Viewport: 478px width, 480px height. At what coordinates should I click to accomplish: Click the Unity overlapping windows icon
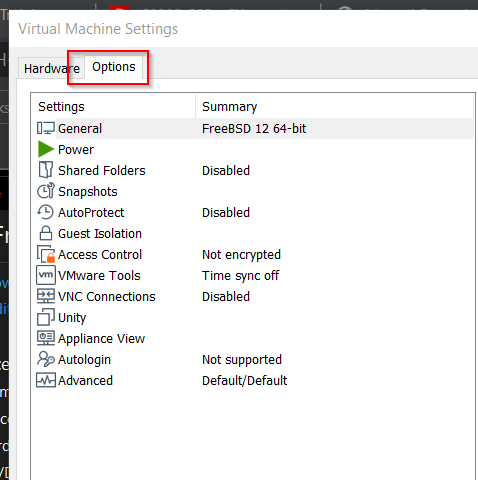point(46,317)
